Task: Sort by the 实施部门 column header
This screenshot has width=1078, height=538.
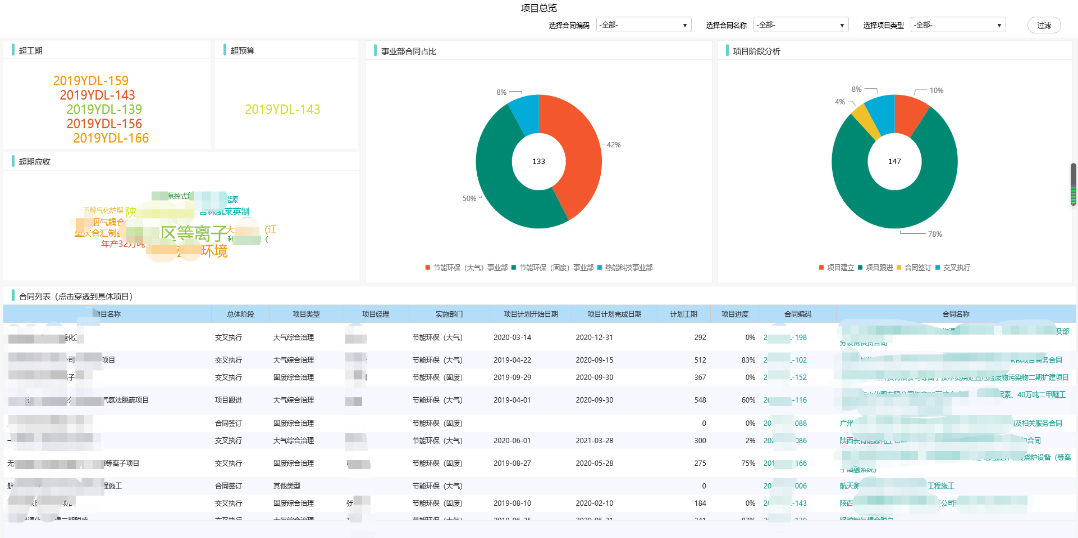Action: (x=449, y=314)
